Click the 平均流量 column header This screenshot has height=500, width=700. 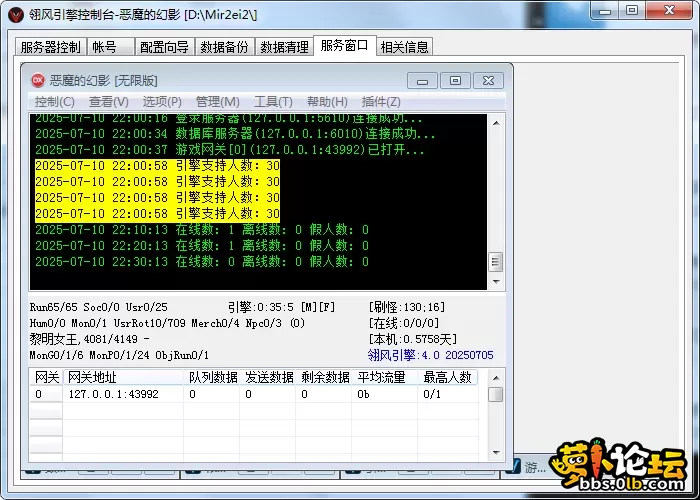(x=384, y=377)
